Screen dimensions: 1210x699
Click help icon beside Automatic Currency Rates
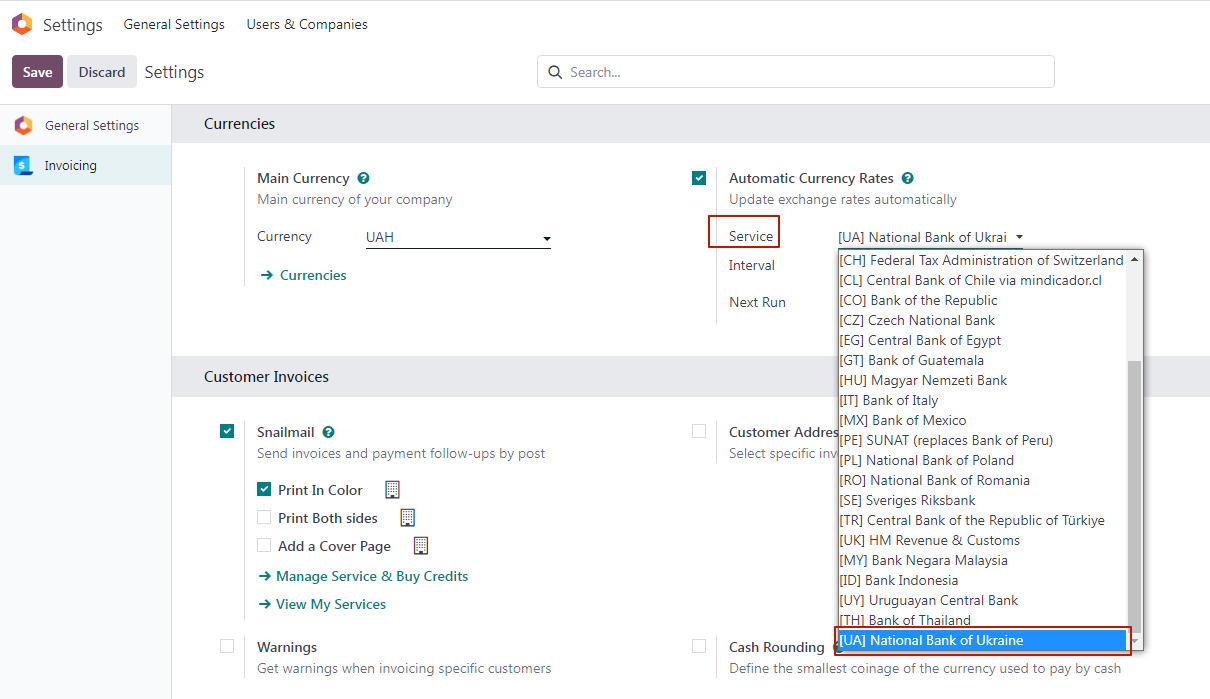907,179
